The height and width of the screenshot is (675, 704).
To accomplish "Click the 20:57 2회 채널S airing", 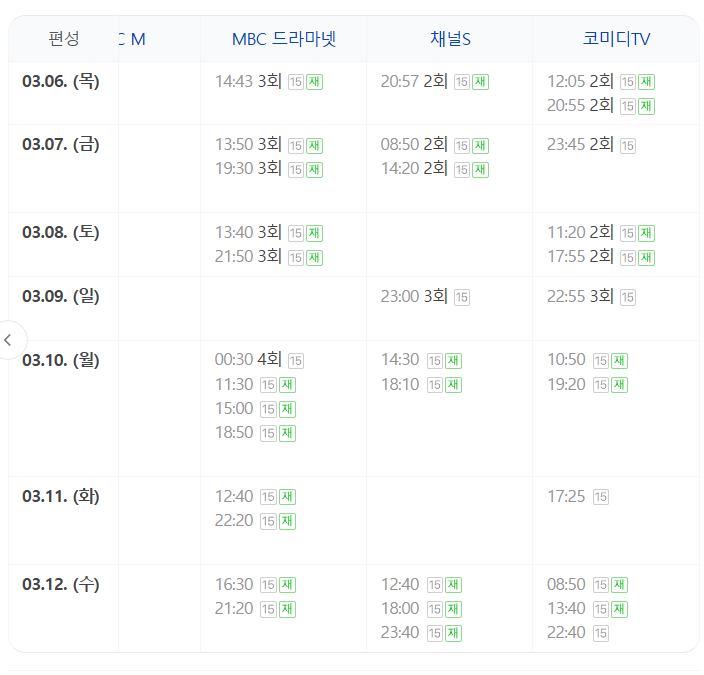I will tap(414, 81).
